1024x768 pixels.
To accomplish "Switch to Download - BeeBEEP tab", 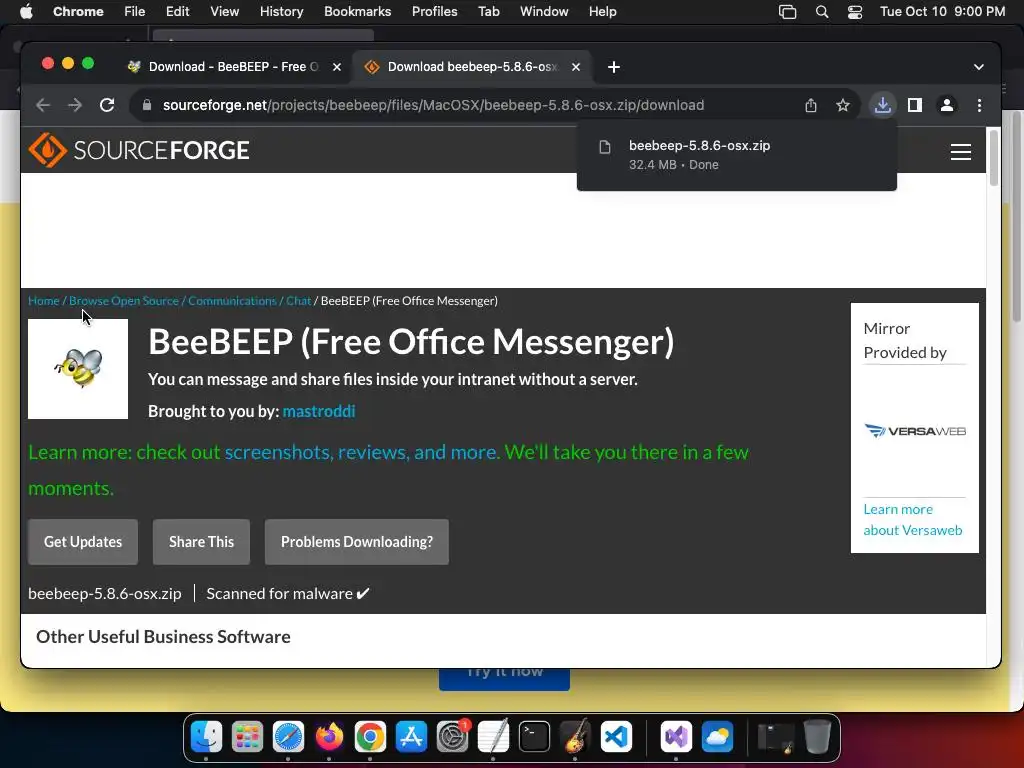I will (x=232, y=67).
